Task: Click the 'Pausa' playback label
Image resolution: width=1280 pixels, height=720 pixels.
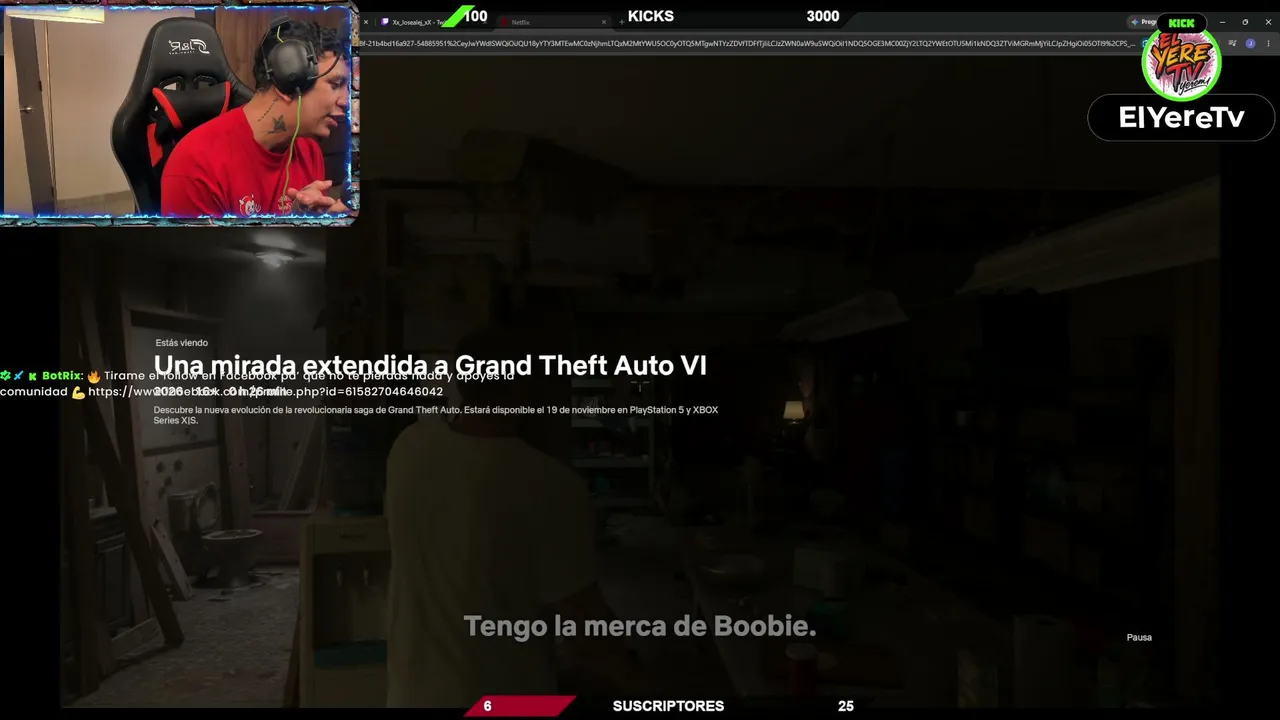Action: [x=1139, y=637]
